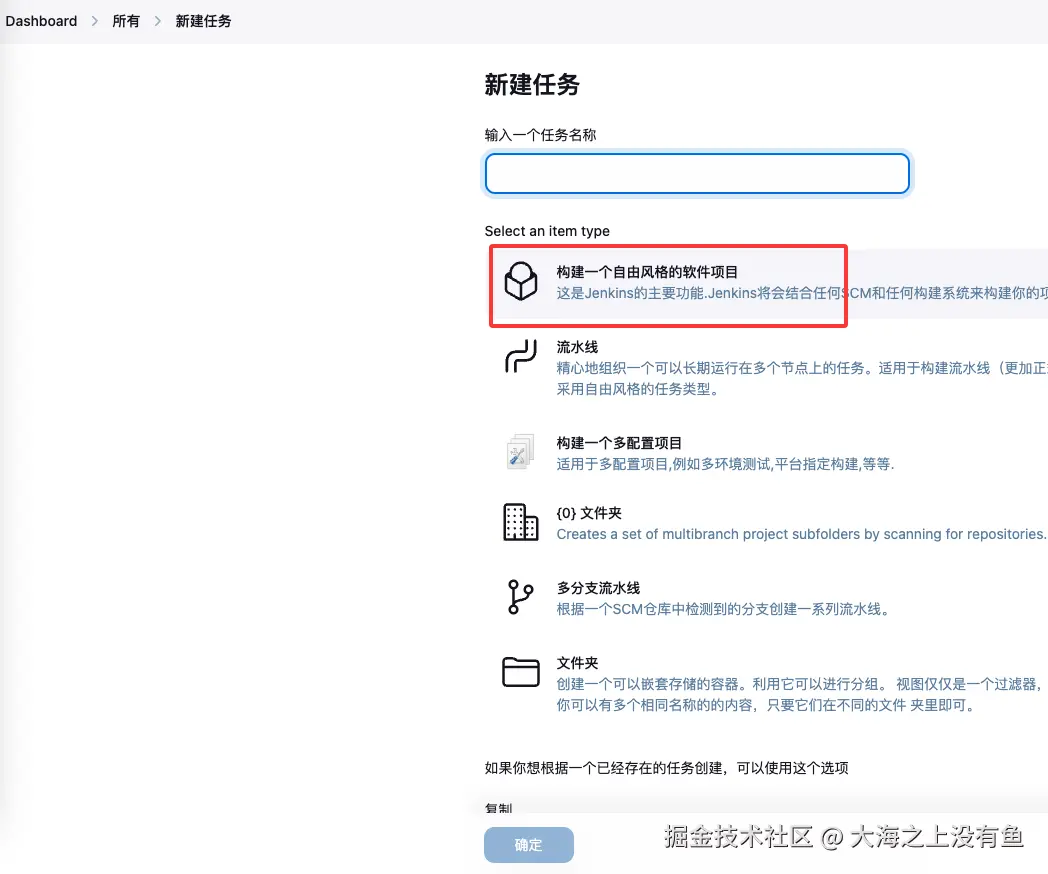1048x874 pixels.
Task: Click the 新建任务 page heading
Action: coord(532,85)
